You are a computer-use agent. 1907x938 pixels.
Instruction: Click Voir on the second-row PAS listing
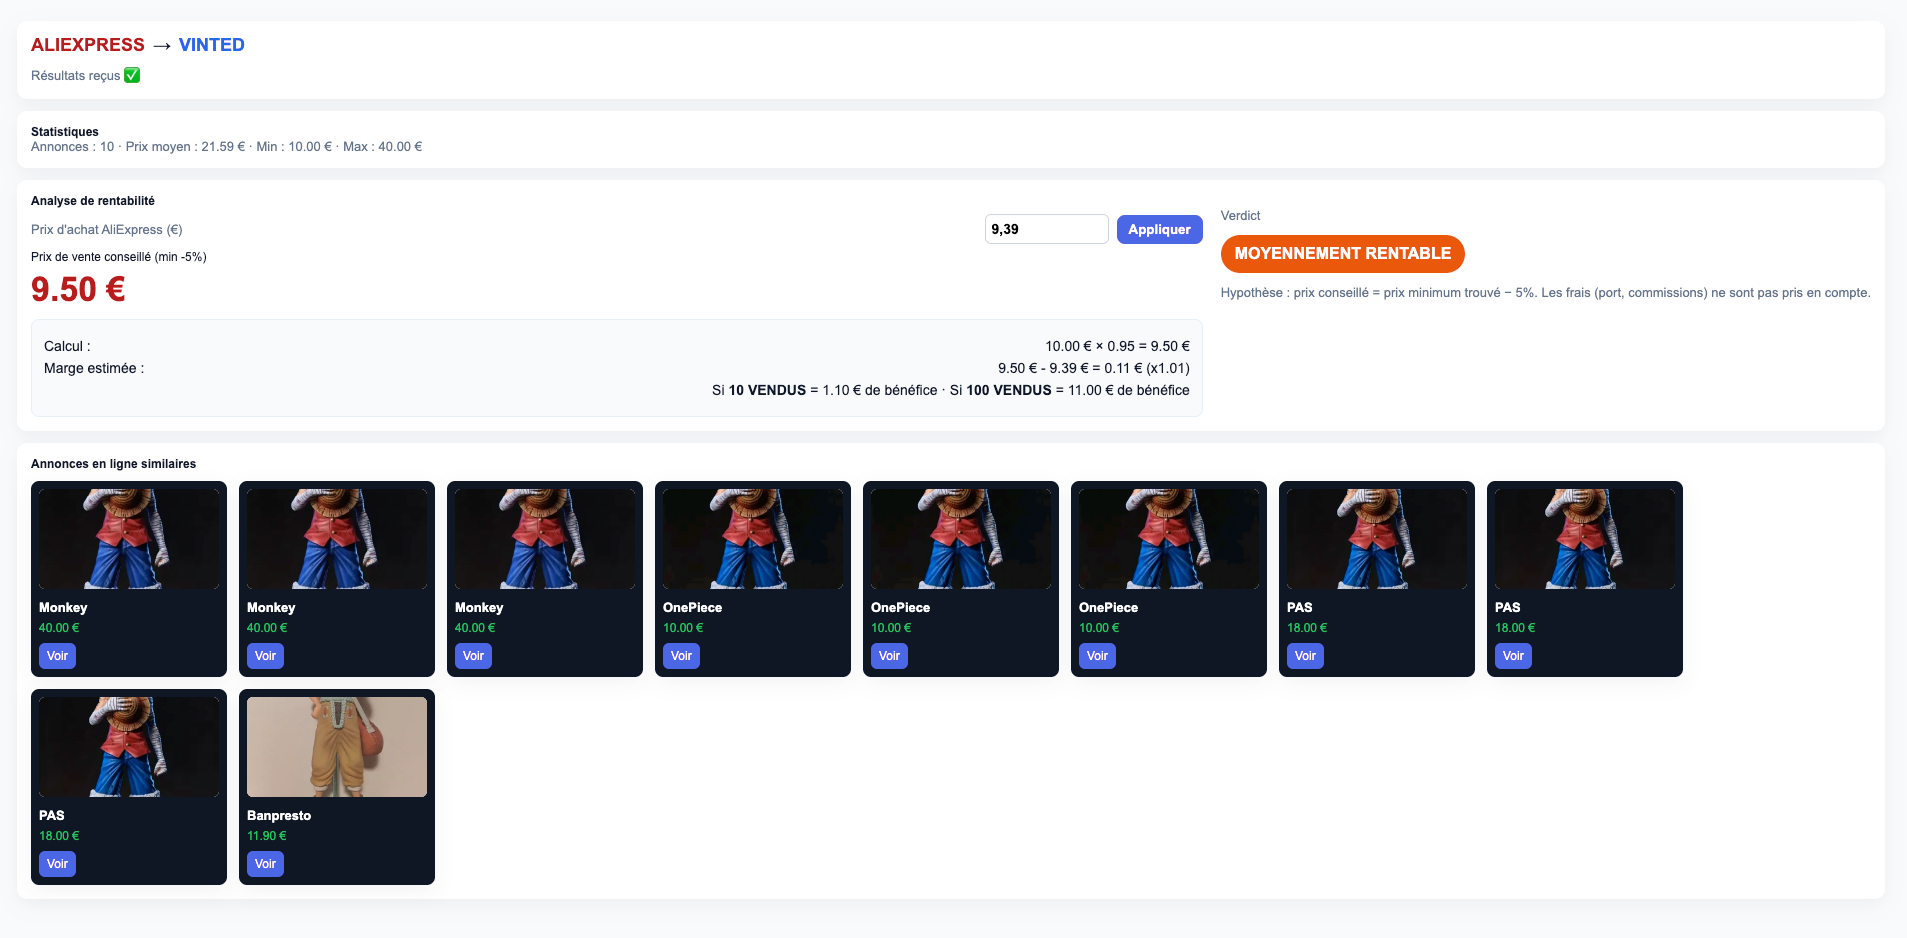point(57,864)
